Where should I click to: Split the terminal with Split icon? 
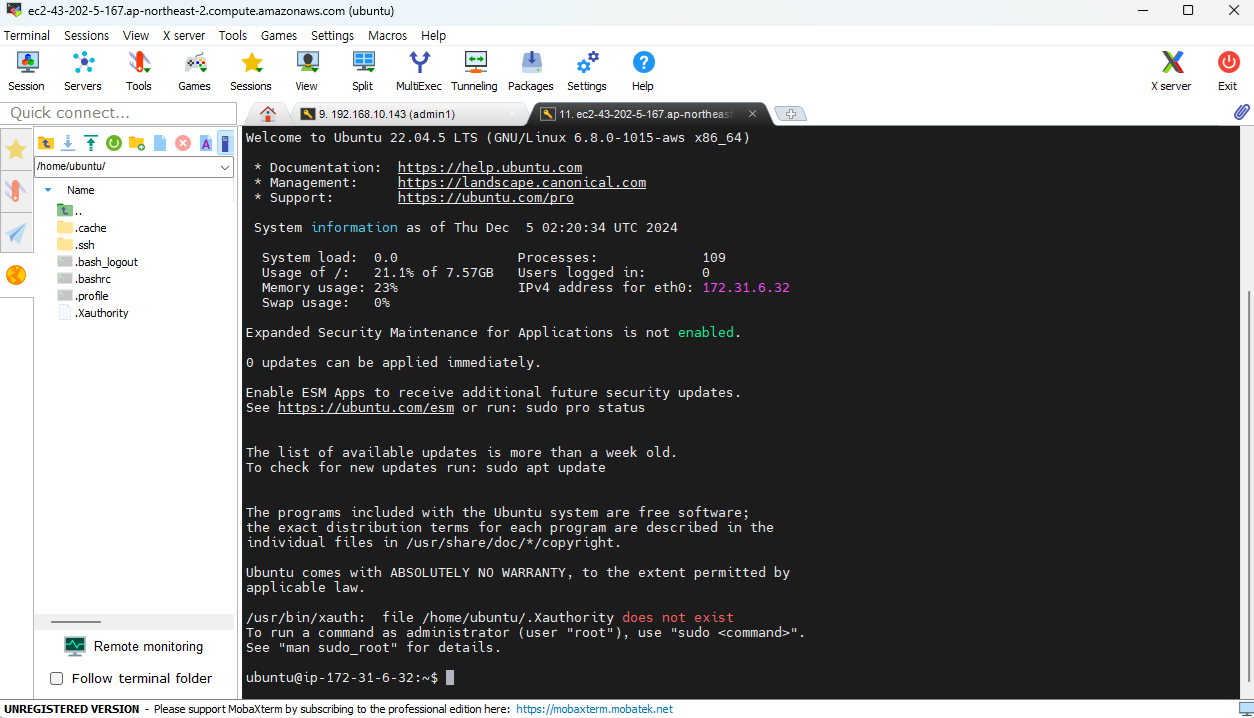point(363,71)
